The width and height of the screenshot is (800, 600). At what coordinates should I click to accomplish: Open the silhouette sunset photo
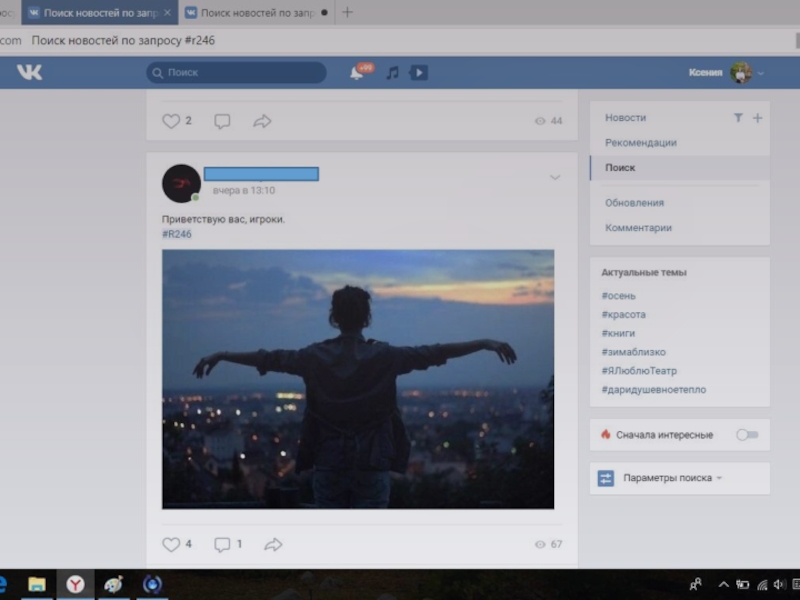(x=358, y=379)
